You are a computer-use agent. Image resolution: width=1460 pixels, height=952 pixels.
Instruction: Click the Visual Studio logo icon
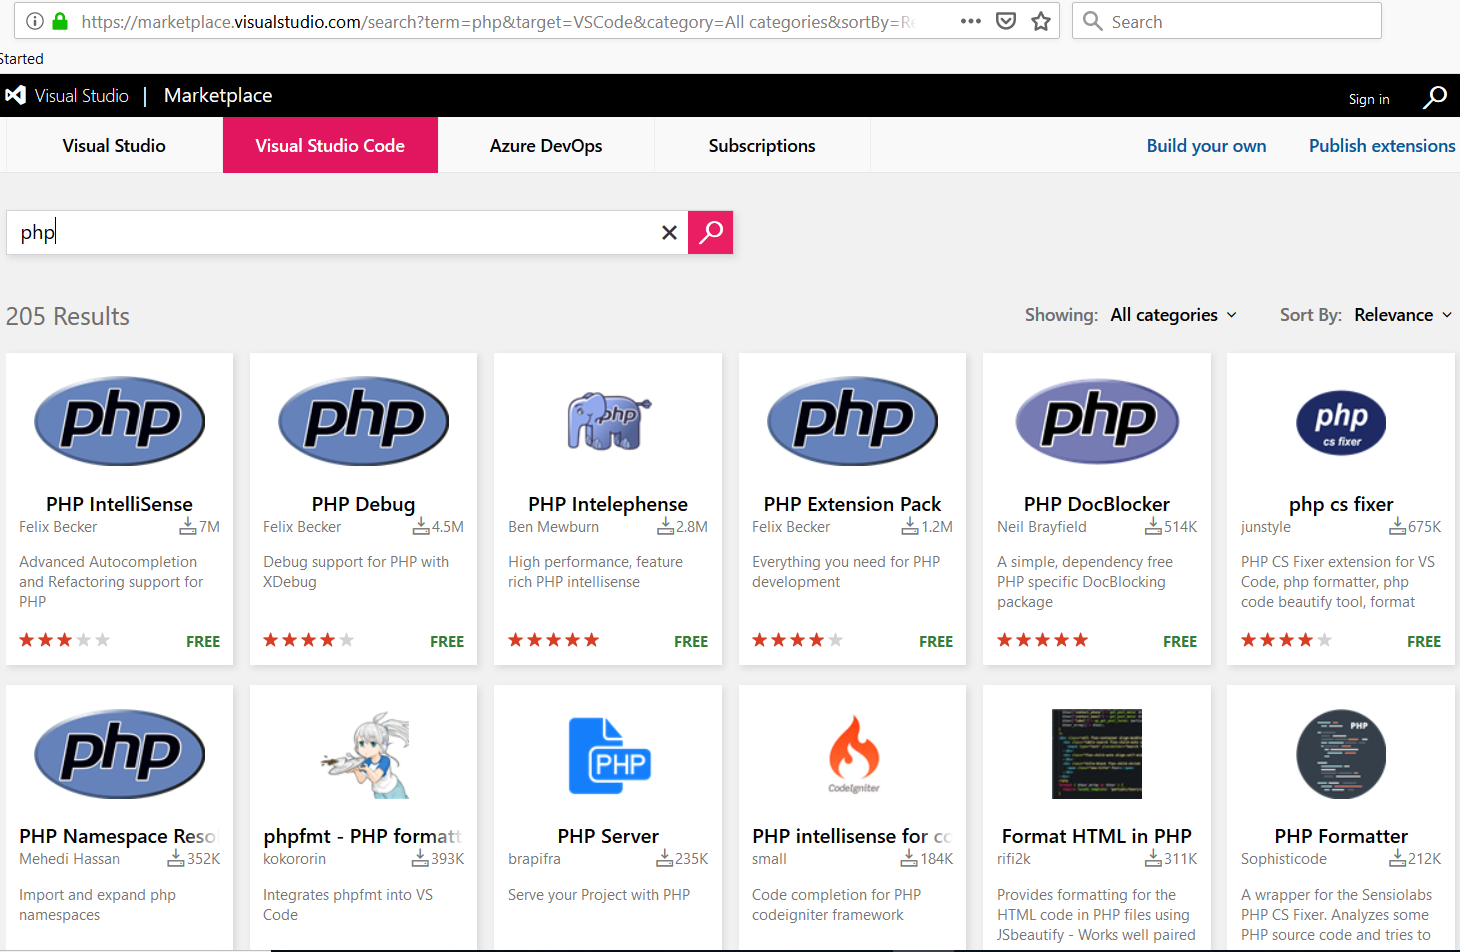coord(15,95)
